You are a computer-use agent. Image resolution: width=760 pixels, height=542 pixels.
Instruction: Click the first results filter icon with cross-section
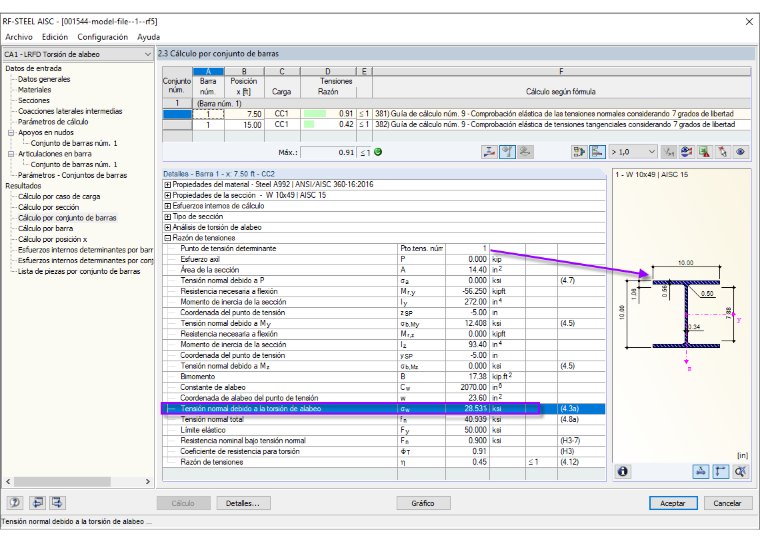pyautogui.click(x=489, y=152)
